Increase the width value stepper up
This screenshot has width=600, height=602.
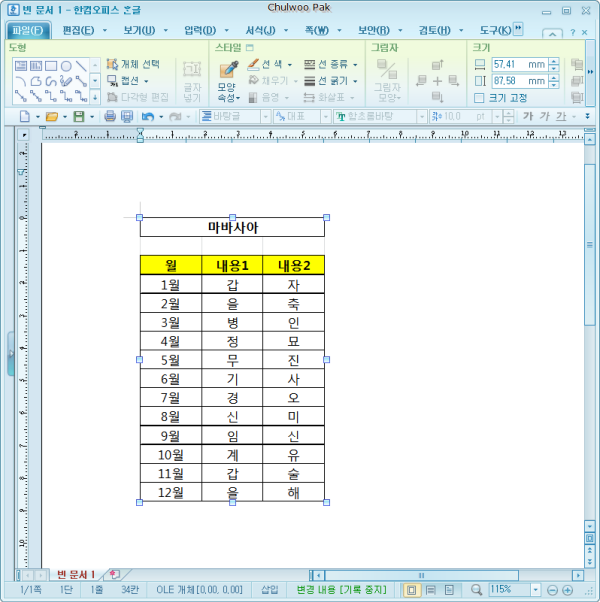[x=554, y=61]
